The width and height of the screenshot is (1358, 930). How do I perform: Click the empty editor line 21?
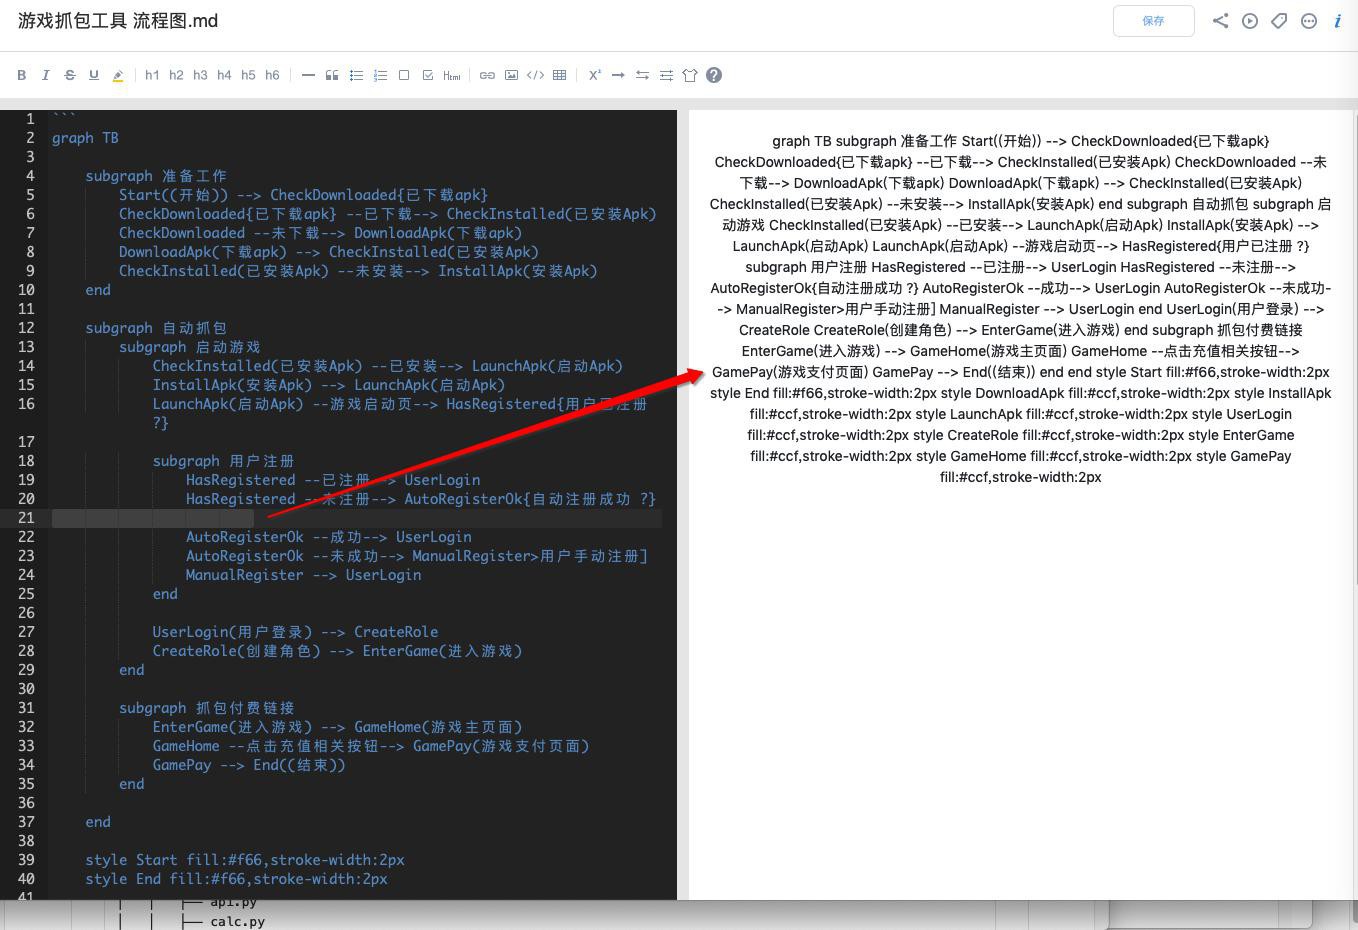pos(357,518)
